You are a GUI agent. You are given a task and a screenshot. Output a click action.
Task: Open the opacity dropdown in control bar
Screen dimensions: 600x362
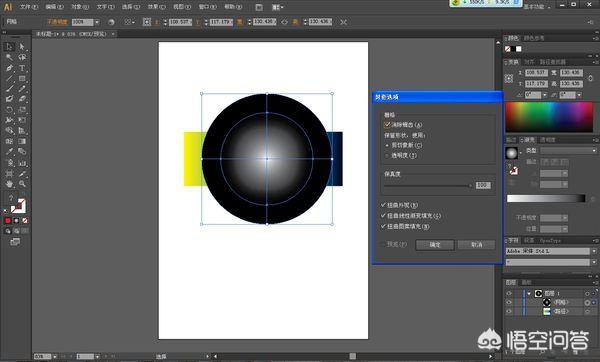coord(97,22)
